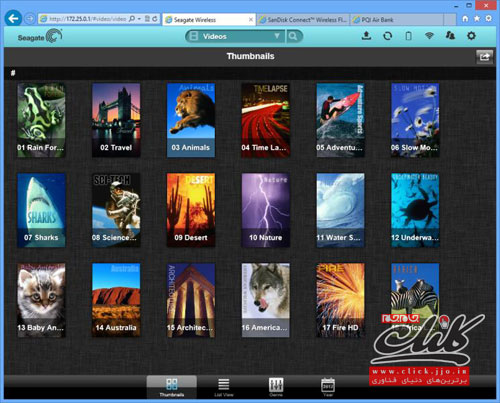Open the 01 Rain Forest video thumbnail
Viewport: 500px width, 403px height.
click(x=41, y=120)
